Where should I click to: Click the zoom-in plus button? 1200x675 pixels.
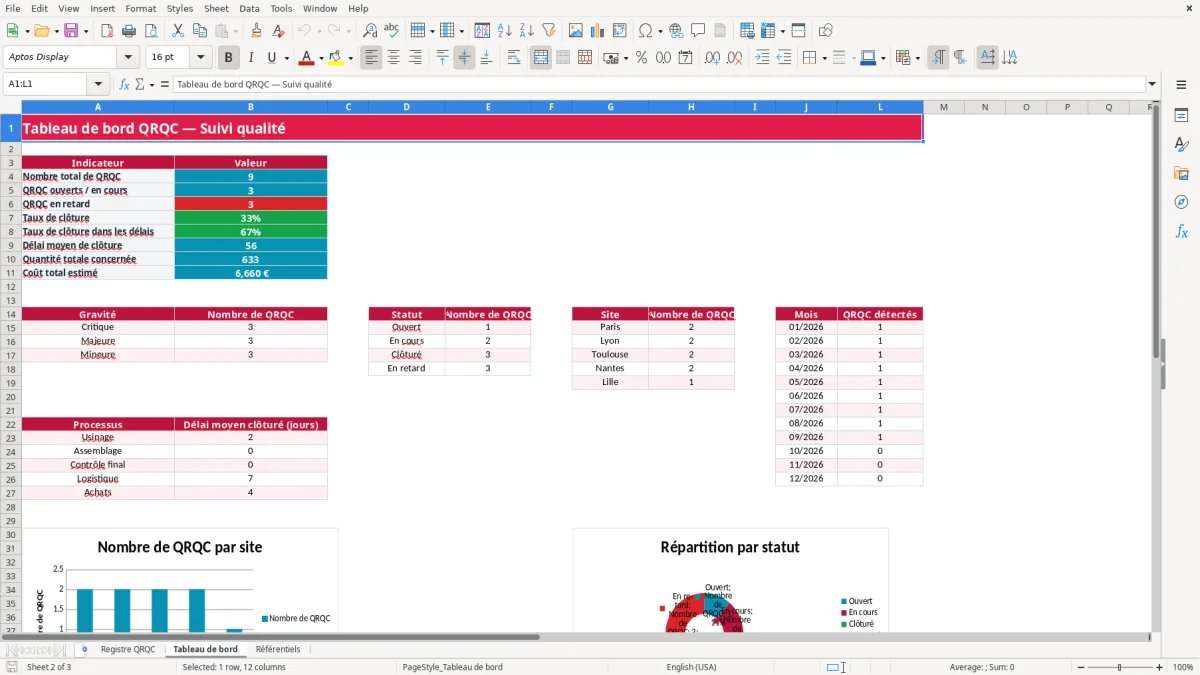click(1160, 667)
